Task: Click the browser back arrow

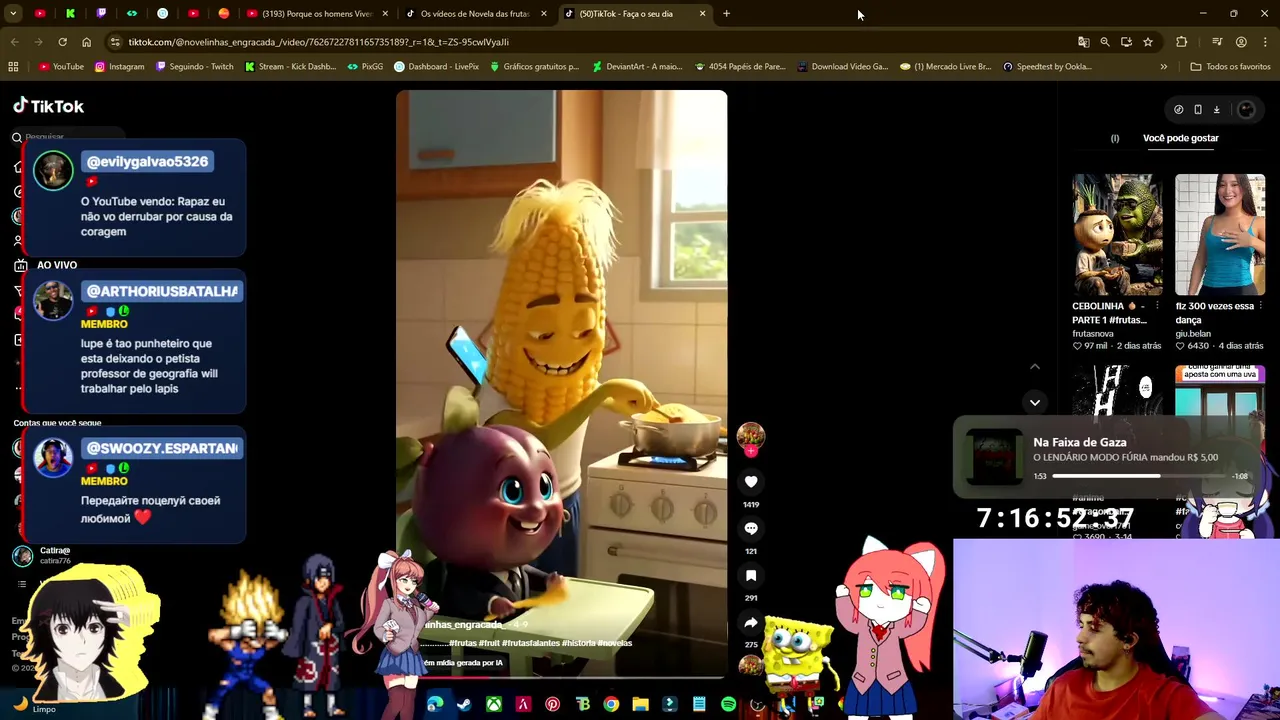Action: pos(14,42)
